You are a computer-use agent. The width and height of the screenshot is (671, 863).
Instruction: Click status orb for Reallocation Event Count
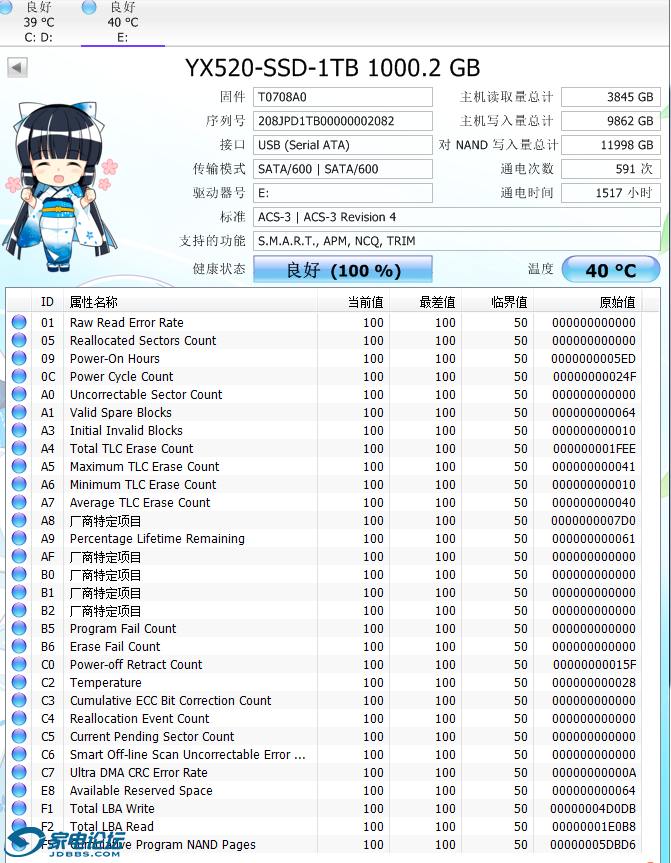click(x=19, y=718)
